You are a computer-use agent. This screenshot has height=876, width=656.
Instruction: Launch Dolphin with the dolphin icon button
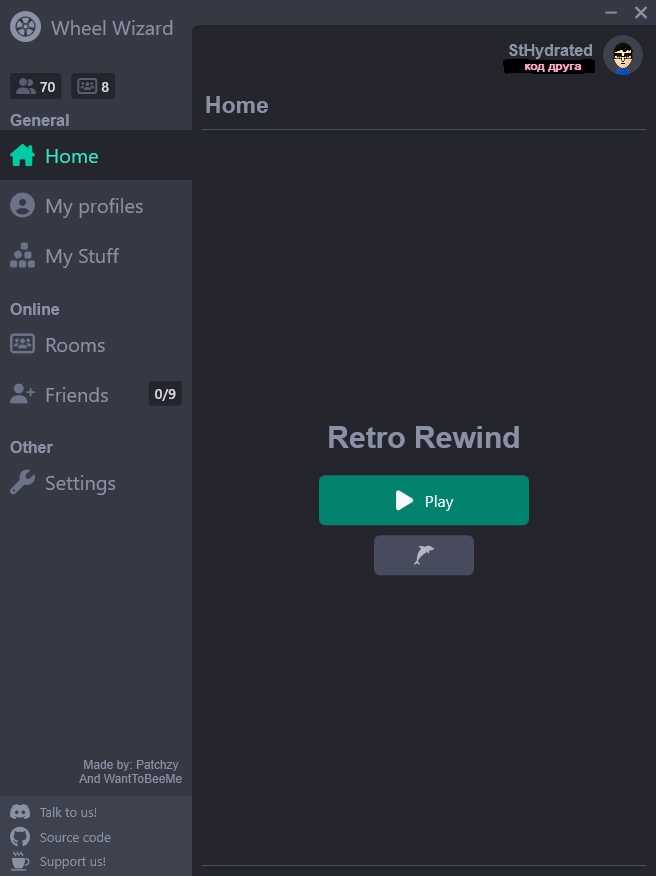(423, 555)
